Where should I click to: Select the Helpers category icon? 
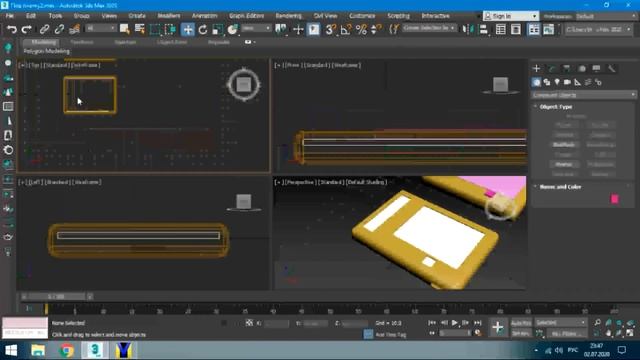point(578,82)
